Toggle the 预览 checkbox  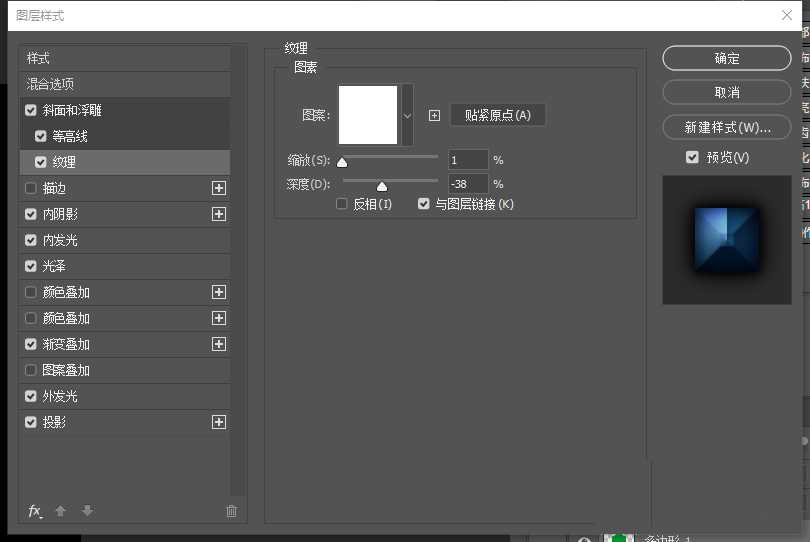[692, 157]
